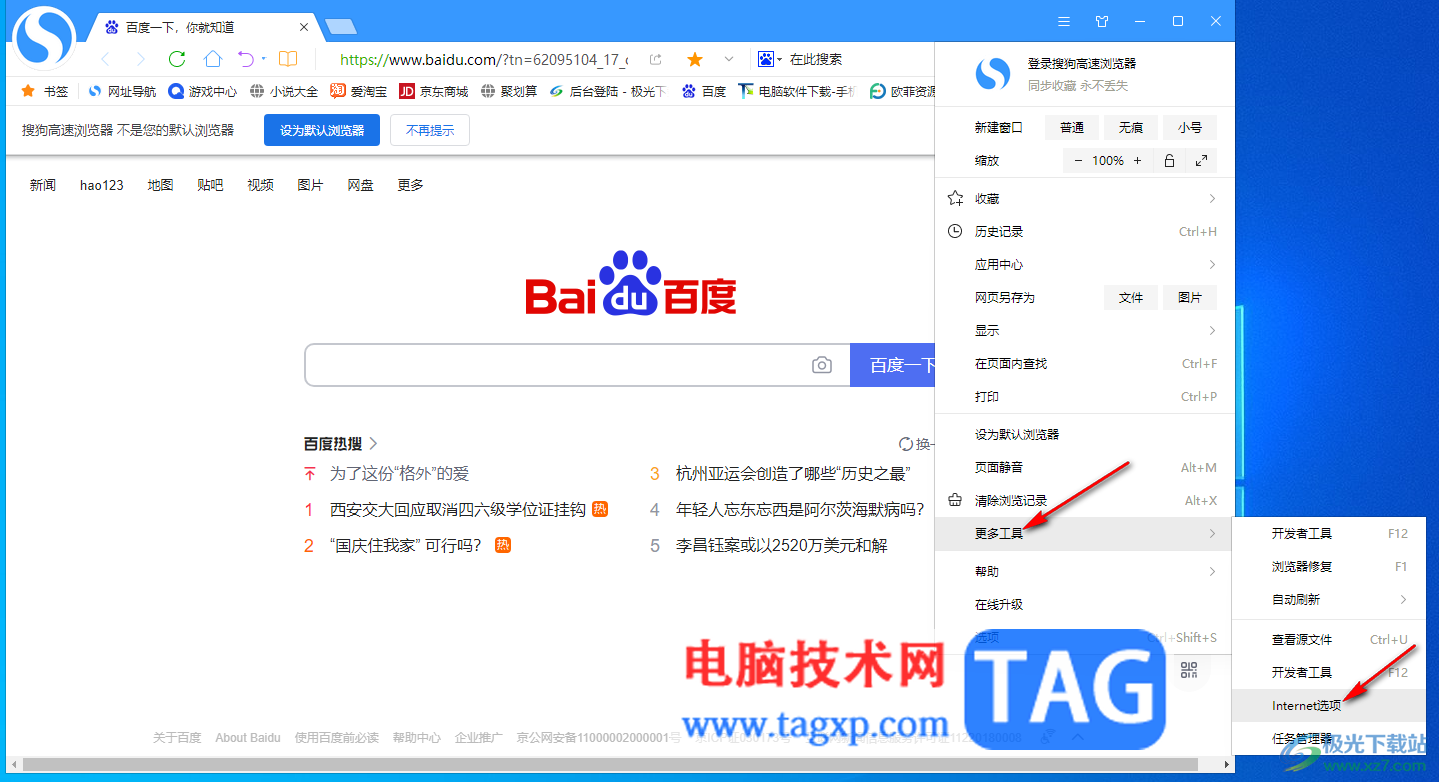Screen dimensions: 1439x782
Task: Click the purple undo closed-tab icon
Action: click(246, 59)
